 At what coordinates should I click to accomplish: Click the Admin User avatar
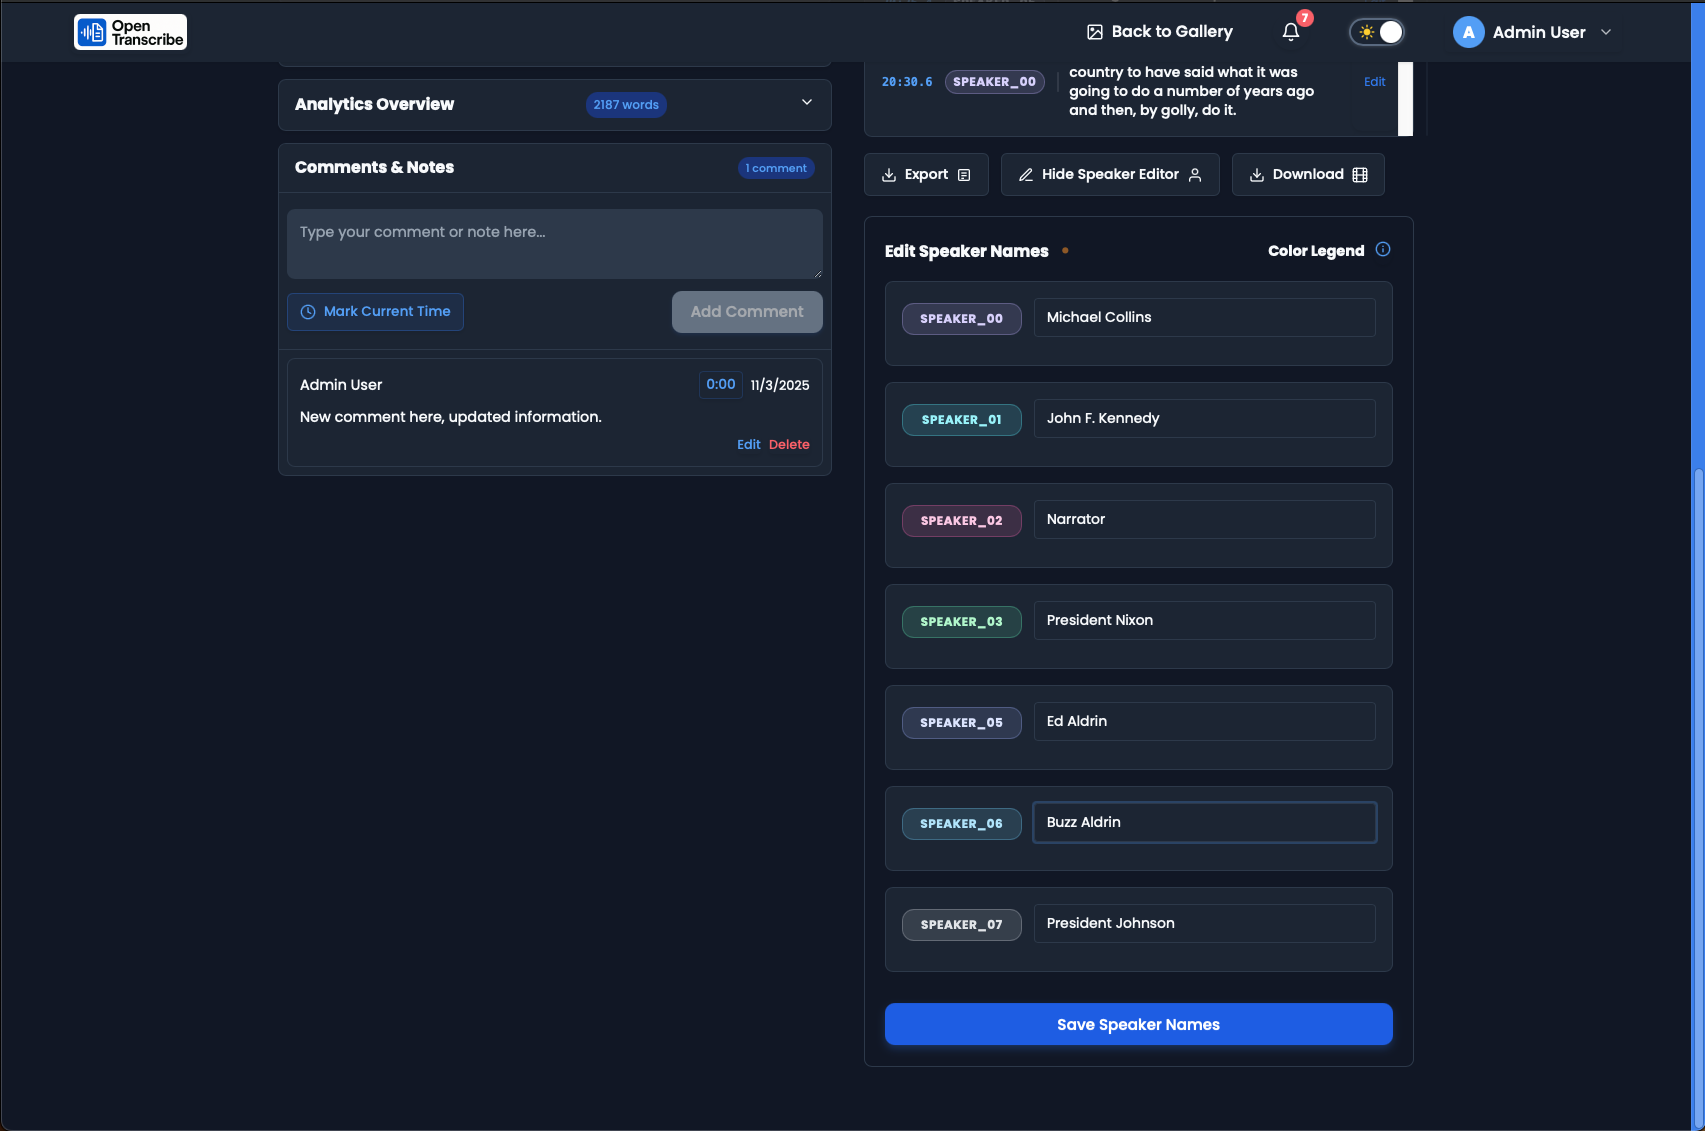click(x=1468, y=32)
